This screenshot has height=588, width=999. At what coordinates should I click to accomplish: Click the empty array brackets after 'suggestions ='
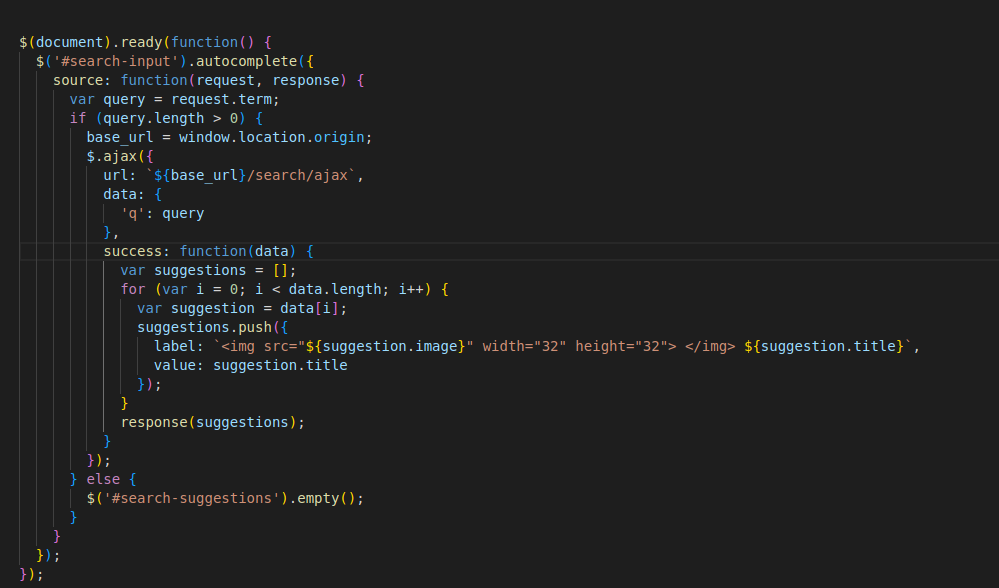tap(284, 270)
